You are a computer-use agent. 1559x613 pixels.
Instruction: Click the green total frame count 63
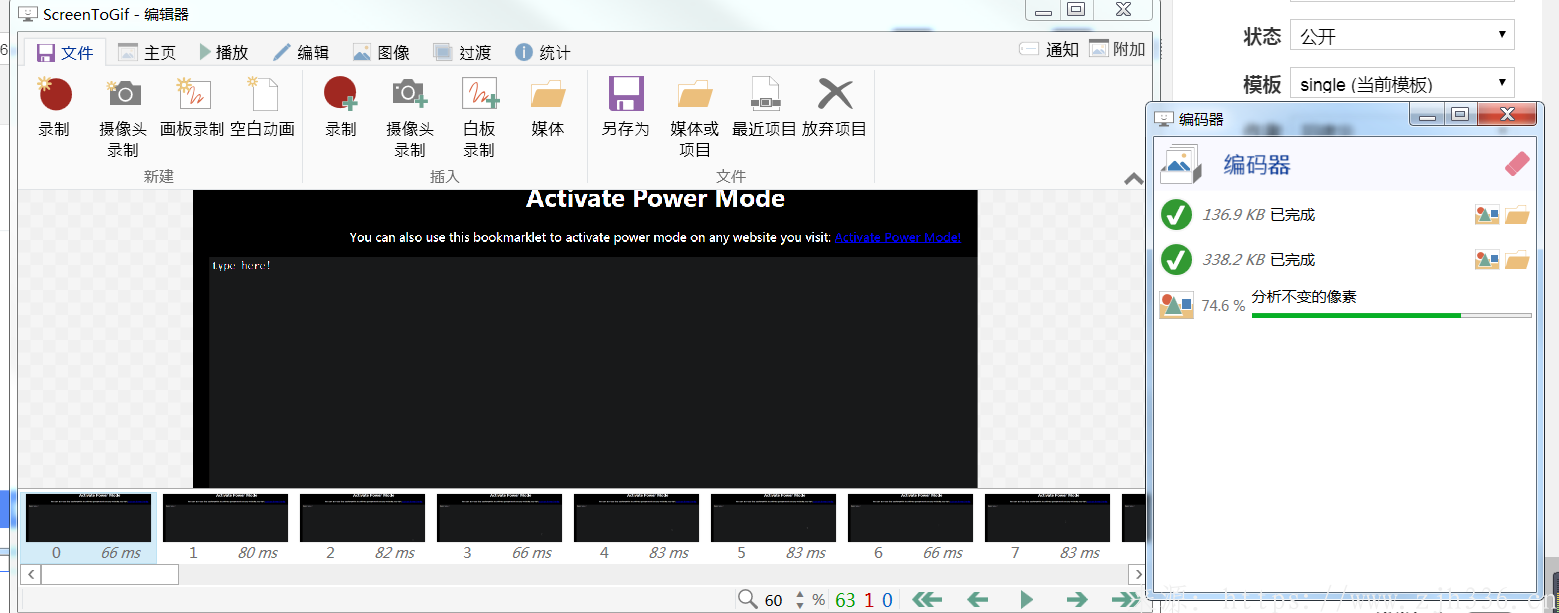(x=846, y=600)
